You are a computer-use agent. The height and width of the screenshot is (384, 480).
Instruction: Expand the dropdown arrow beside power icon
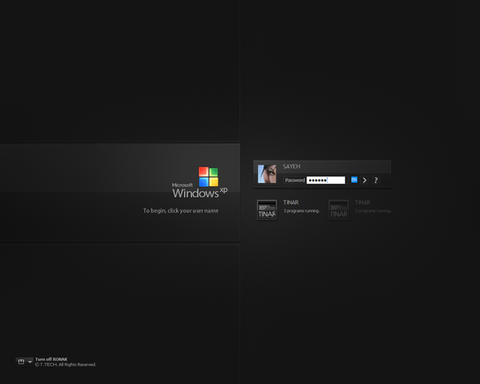point(30,362)
